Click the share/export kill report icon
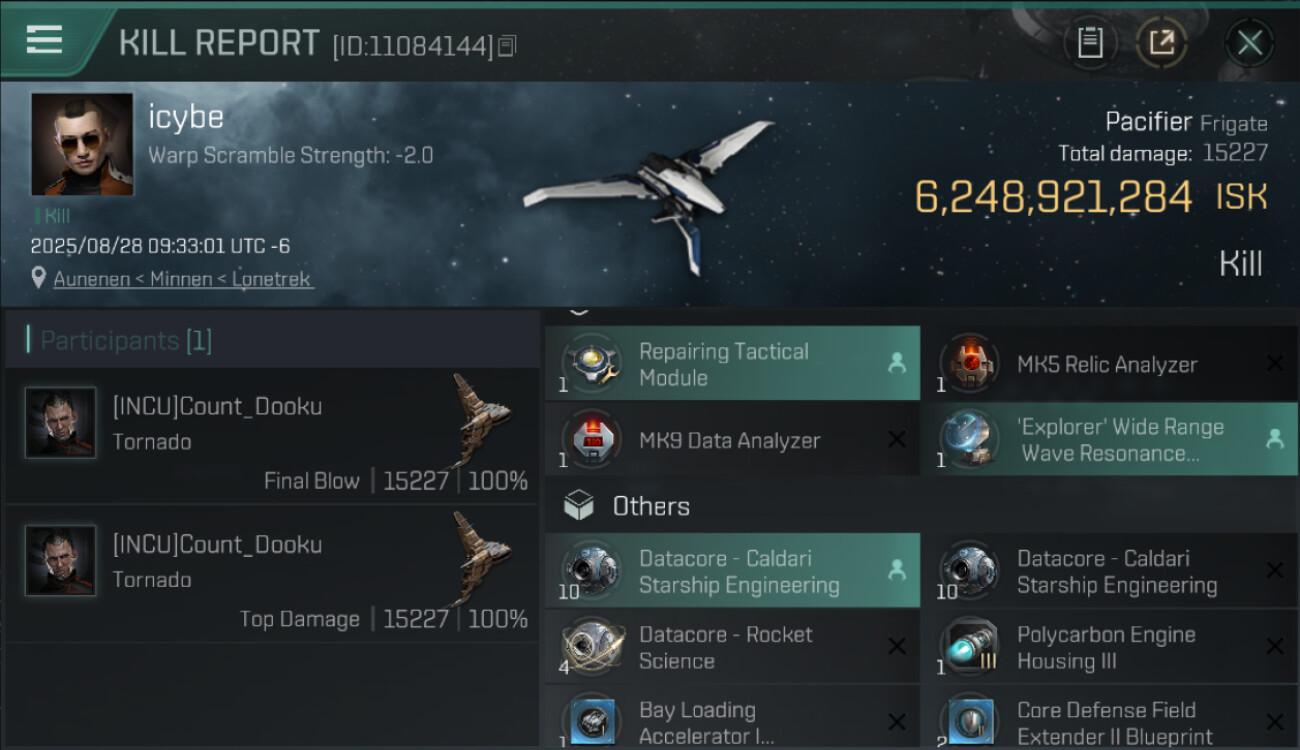The image size is (1300, 750). tap(1161, 43)
